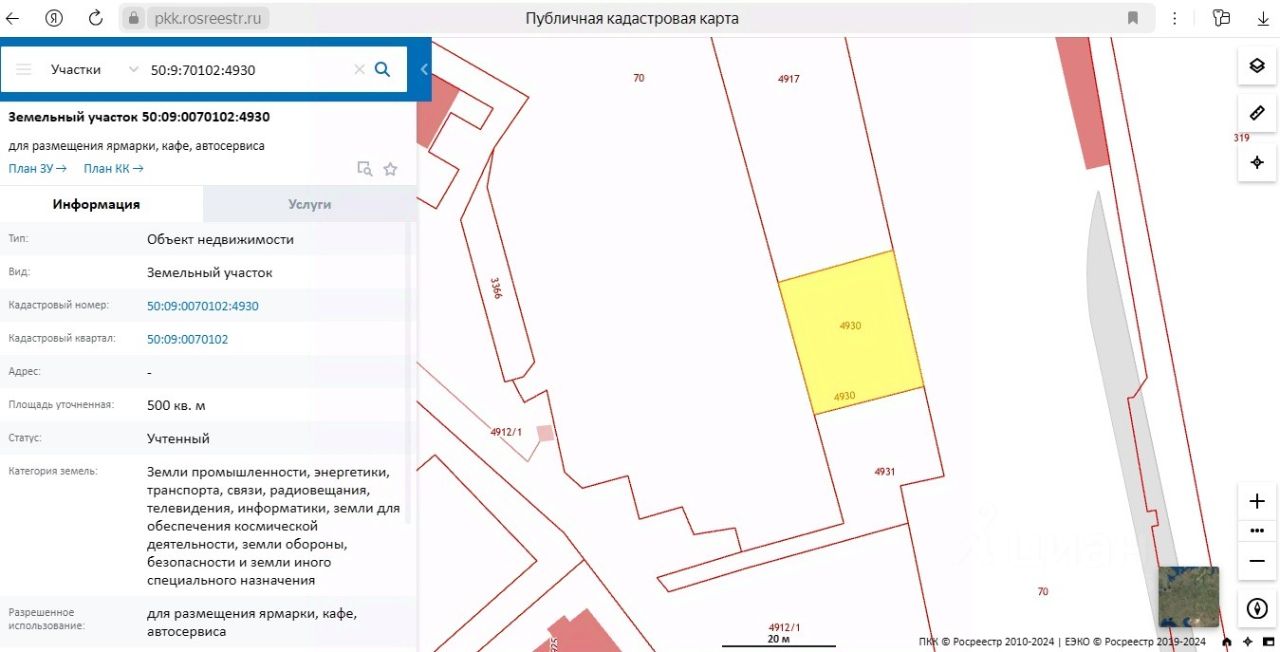Image resolution: width=1280 pixels, height=652 pixels.
Task: Collapse the side panel with left chevron
Action: coord(424,69)
